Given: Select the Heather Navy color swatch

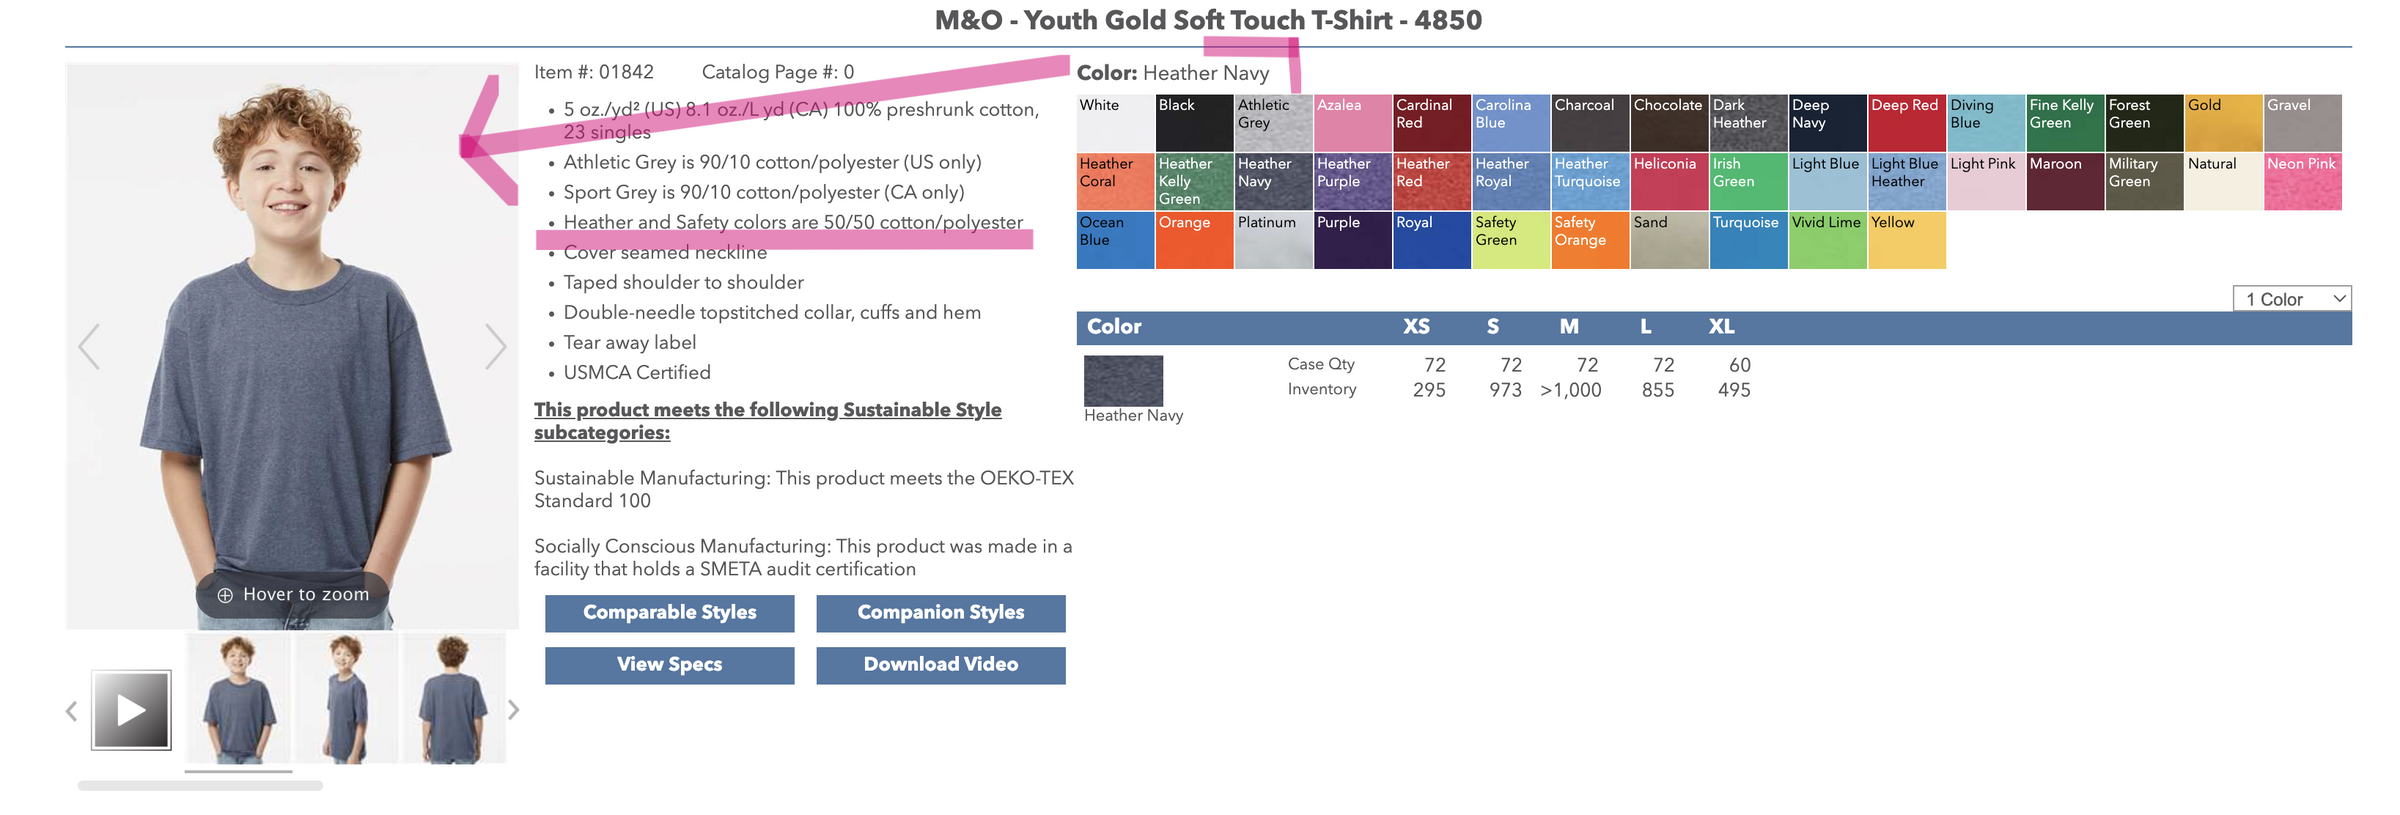Looking at the screenshot, I should (x=1273, y=182).
